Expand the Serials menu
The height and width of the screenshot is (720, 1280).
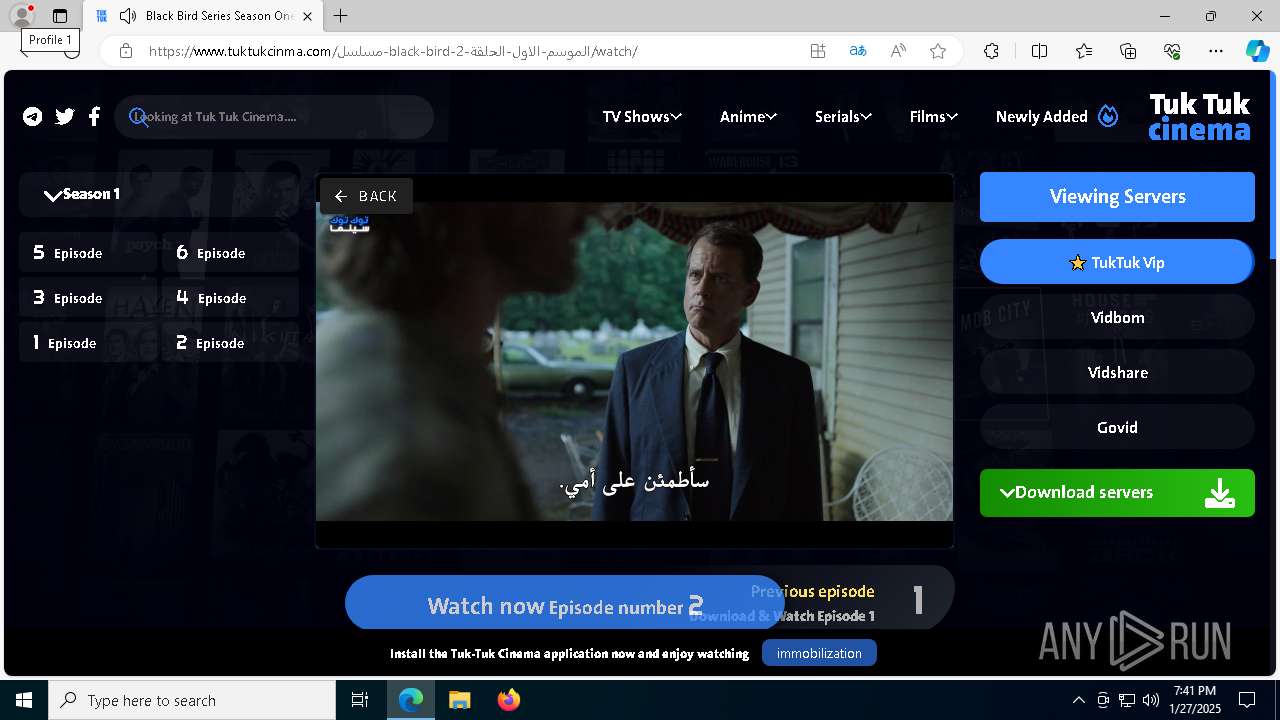coord(843,117)
